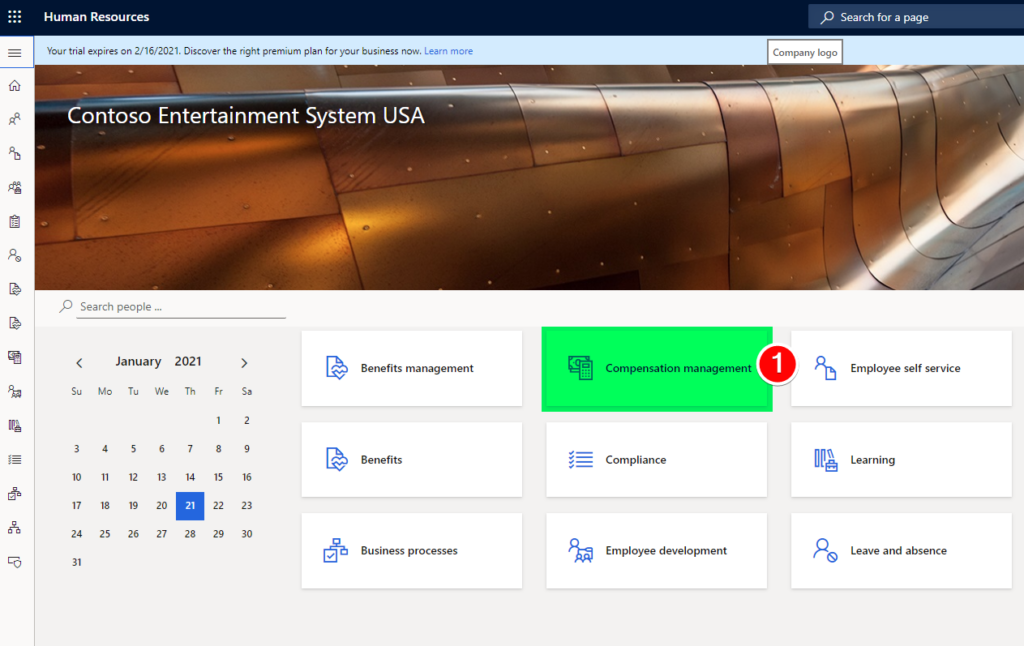Image resolution: width=1024 pixels, height=646 pixels.
Task: Open people icon below Home in sidebar
Action: (14, 120)
